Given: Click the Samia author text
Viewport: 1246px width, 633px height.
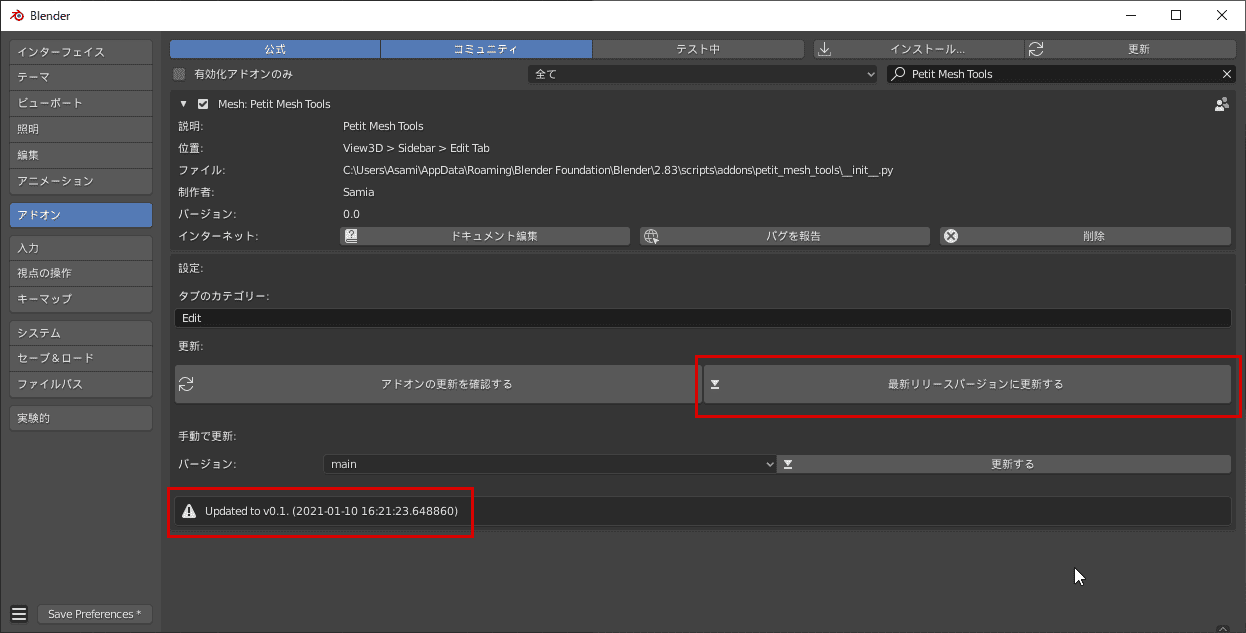Looking at the screenshot, I should point(358,192).
